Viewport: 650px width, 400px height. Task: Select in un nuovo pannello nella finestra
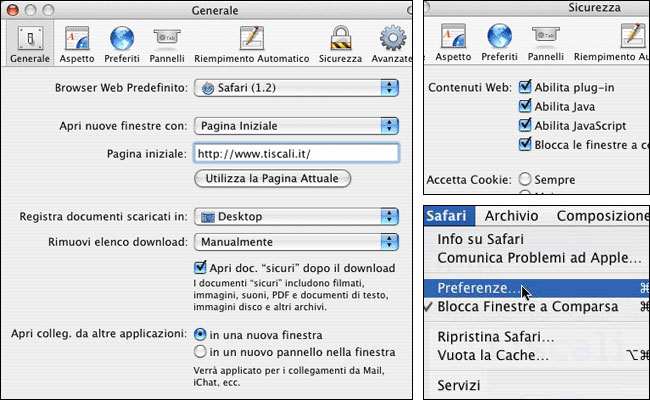tap(200, 352)
